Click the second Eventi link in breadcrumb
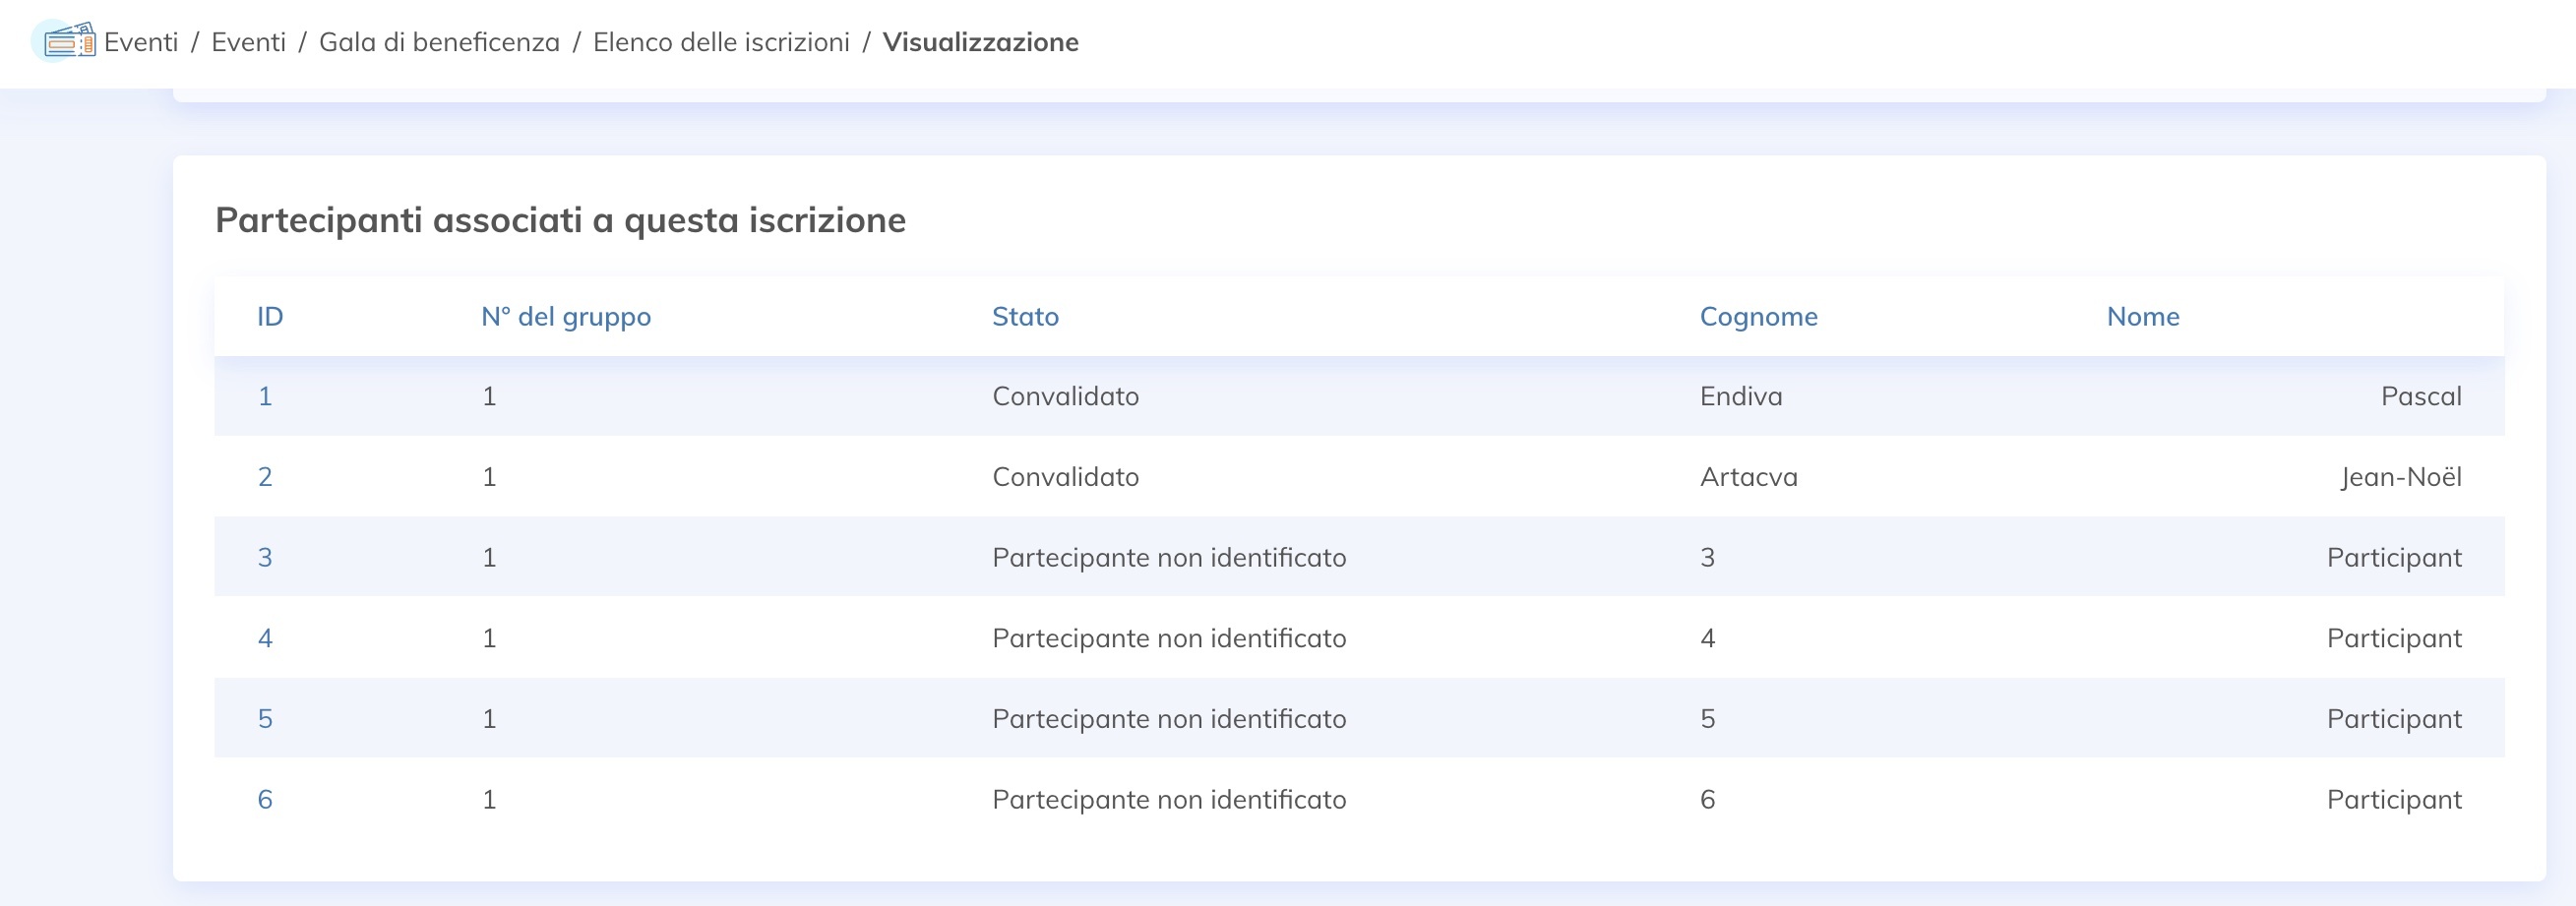 click(x=249, y=42)
